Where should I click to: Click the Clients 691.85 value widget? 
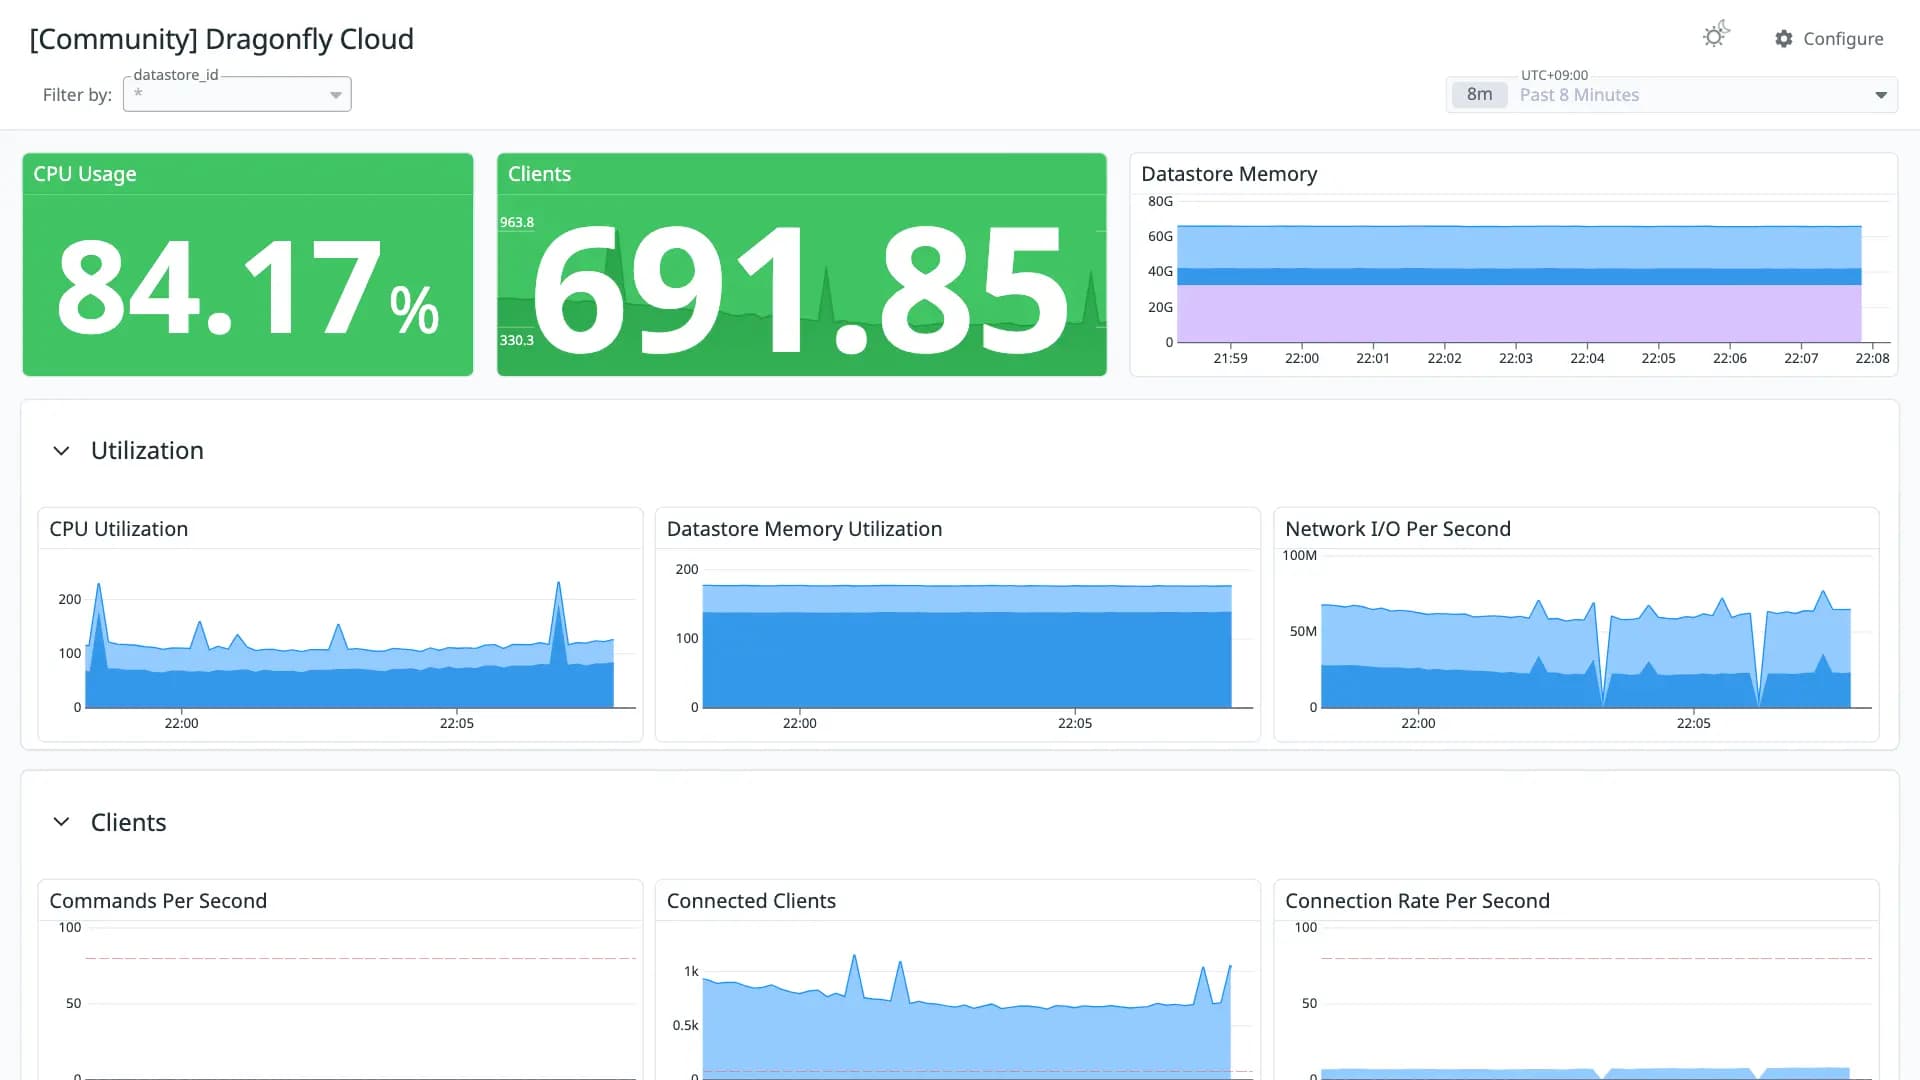click(x=802, y=265)
